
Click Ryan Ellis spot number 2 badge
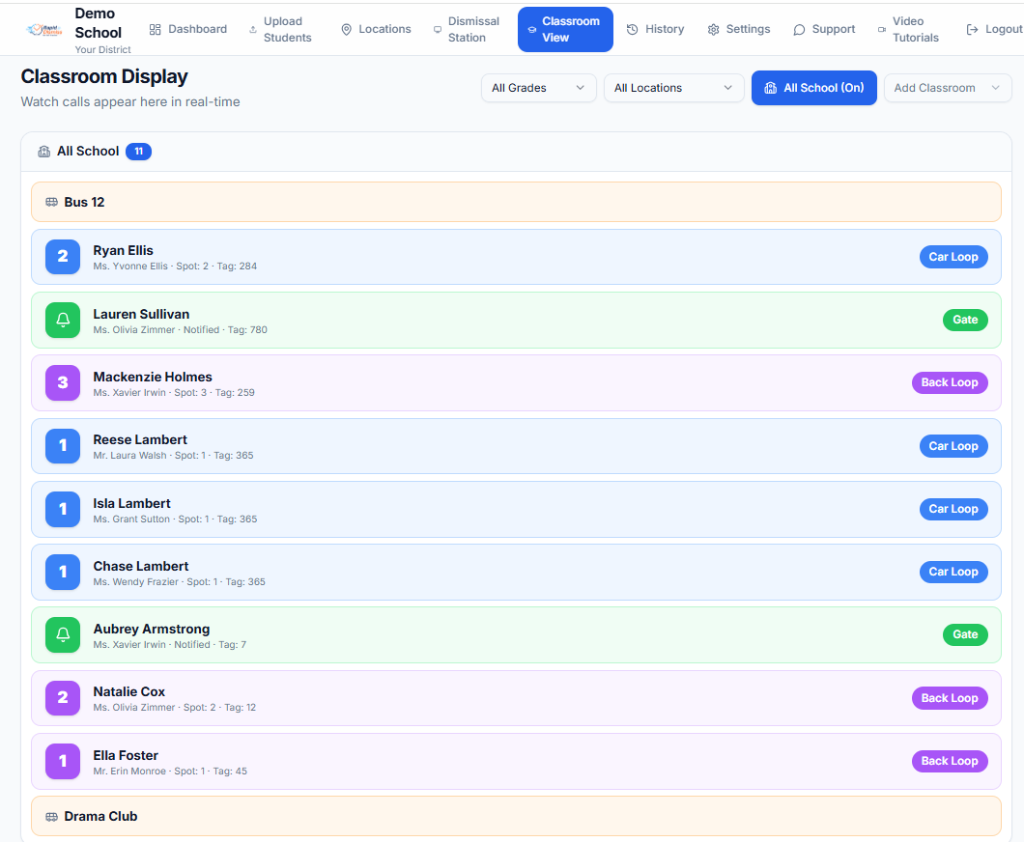(63, 257)
